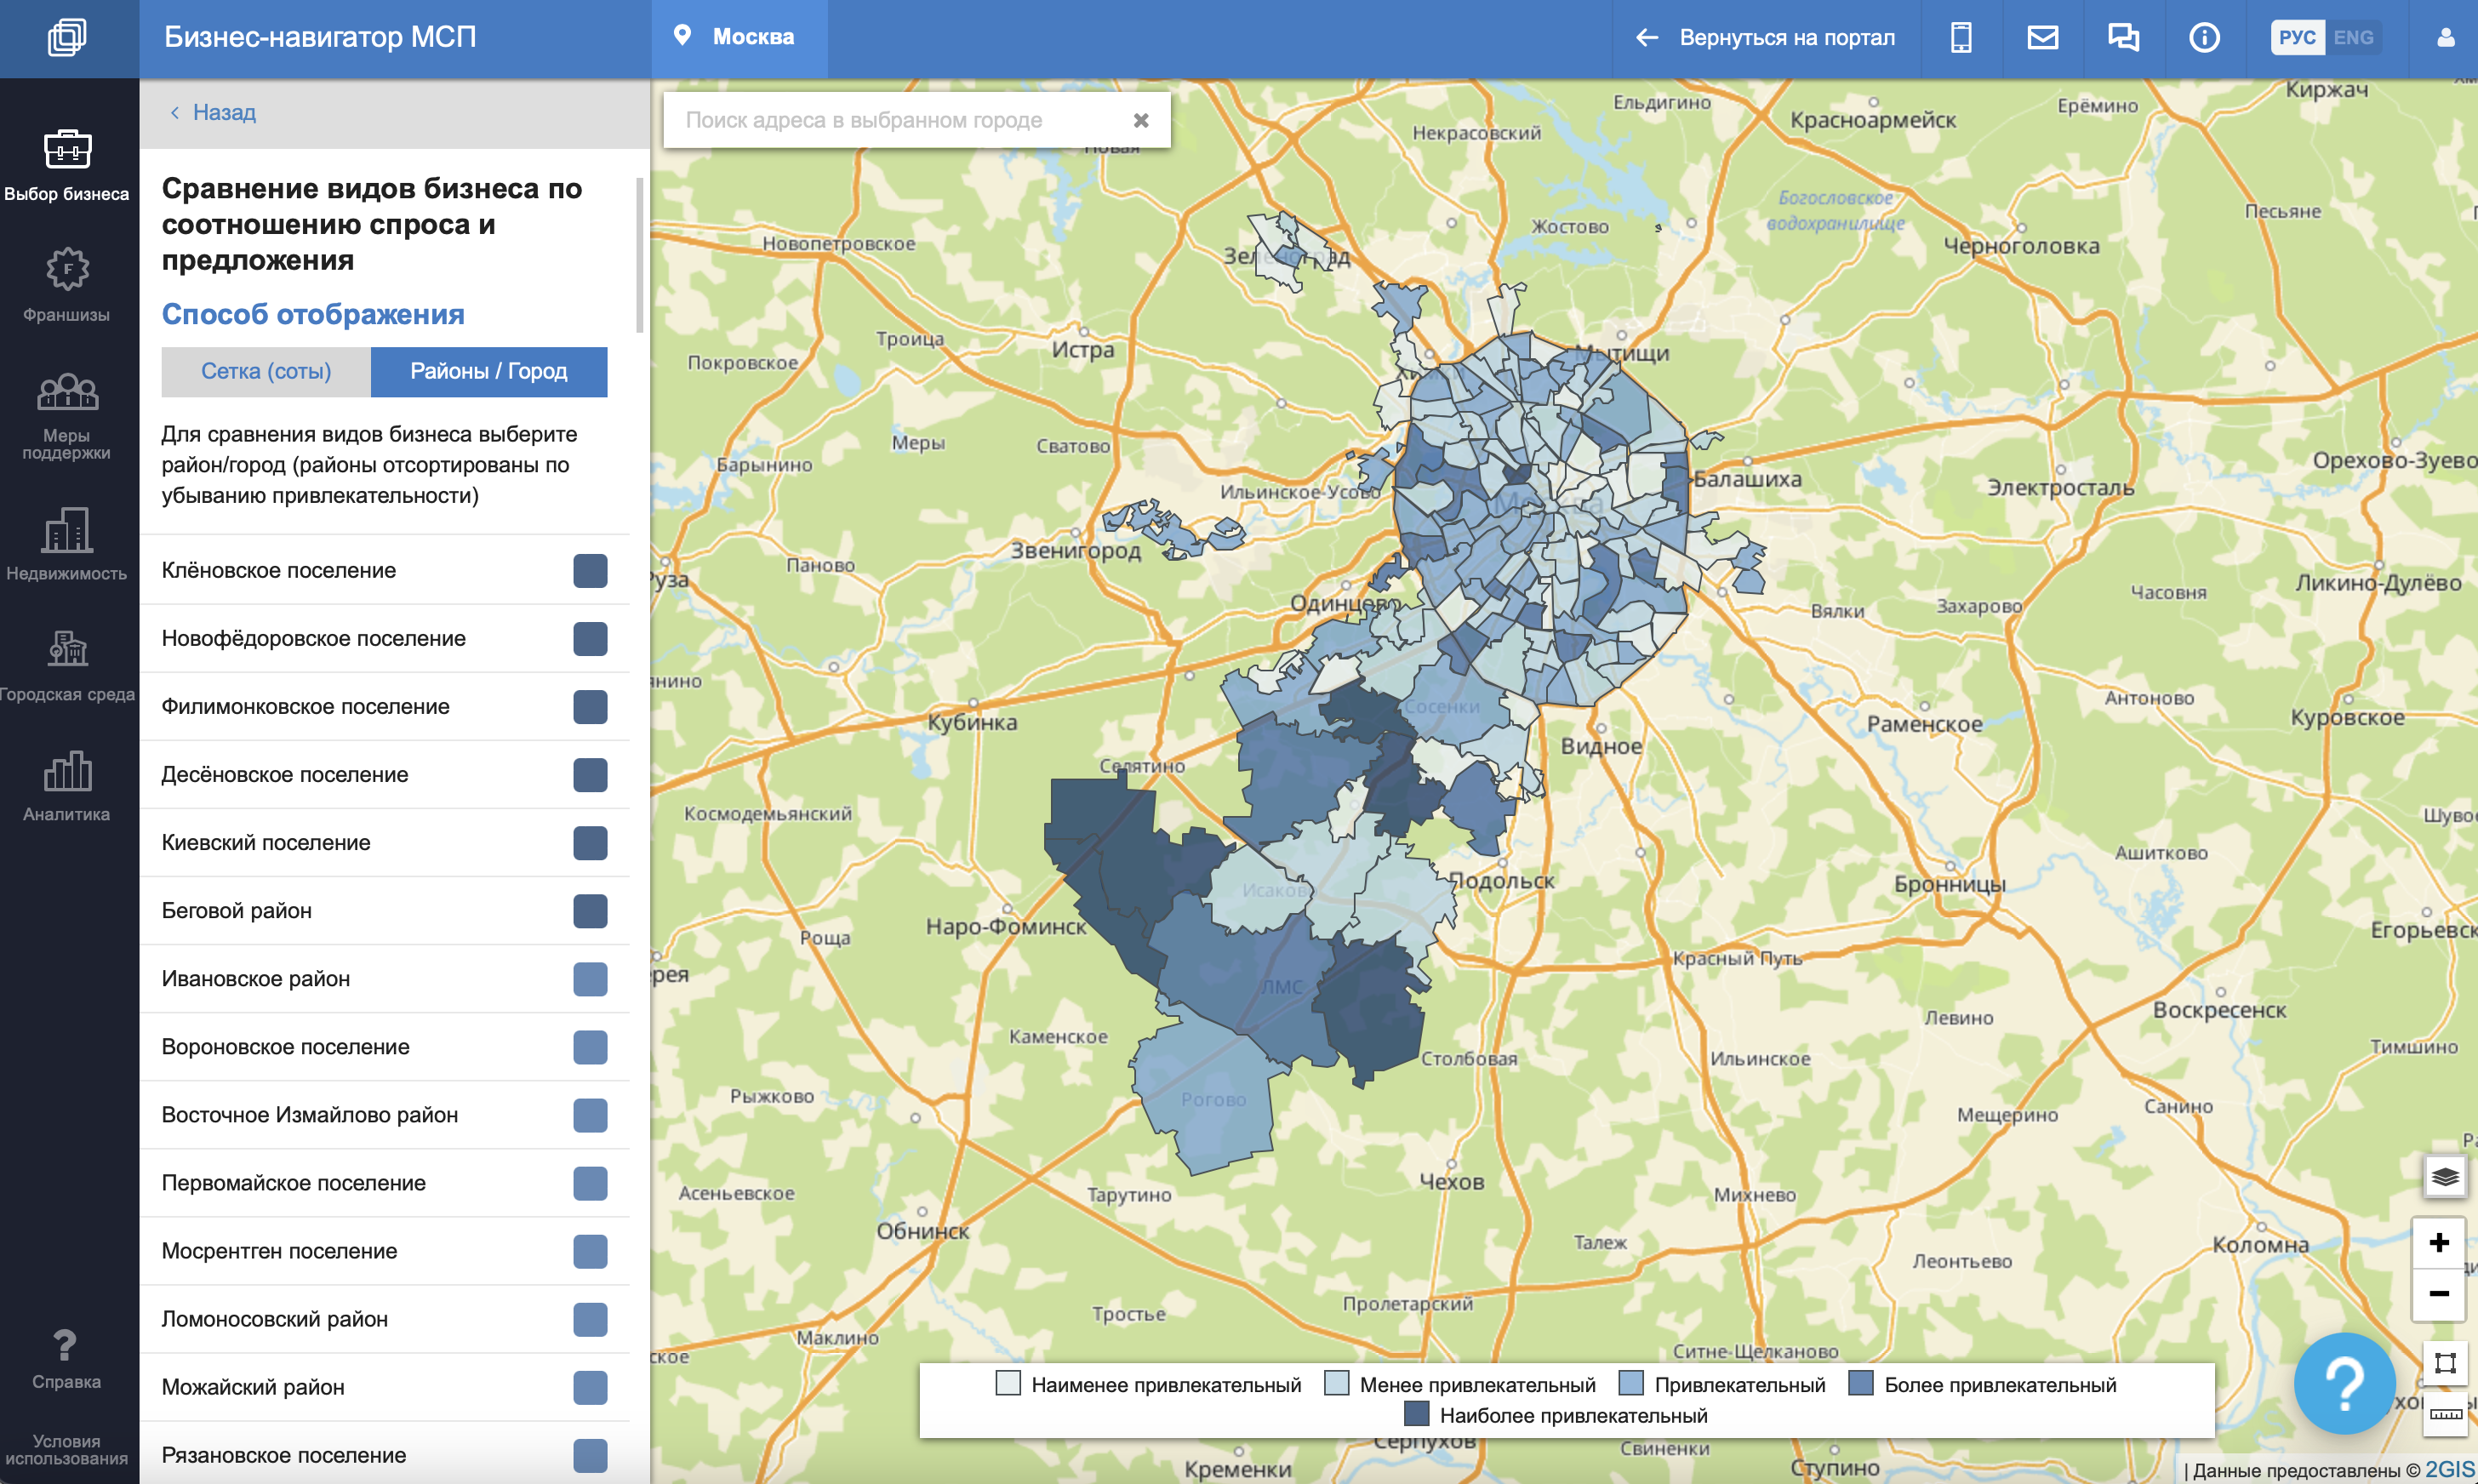Switch language to ENG
Screen dimensions: 2478x1484
2352,38
